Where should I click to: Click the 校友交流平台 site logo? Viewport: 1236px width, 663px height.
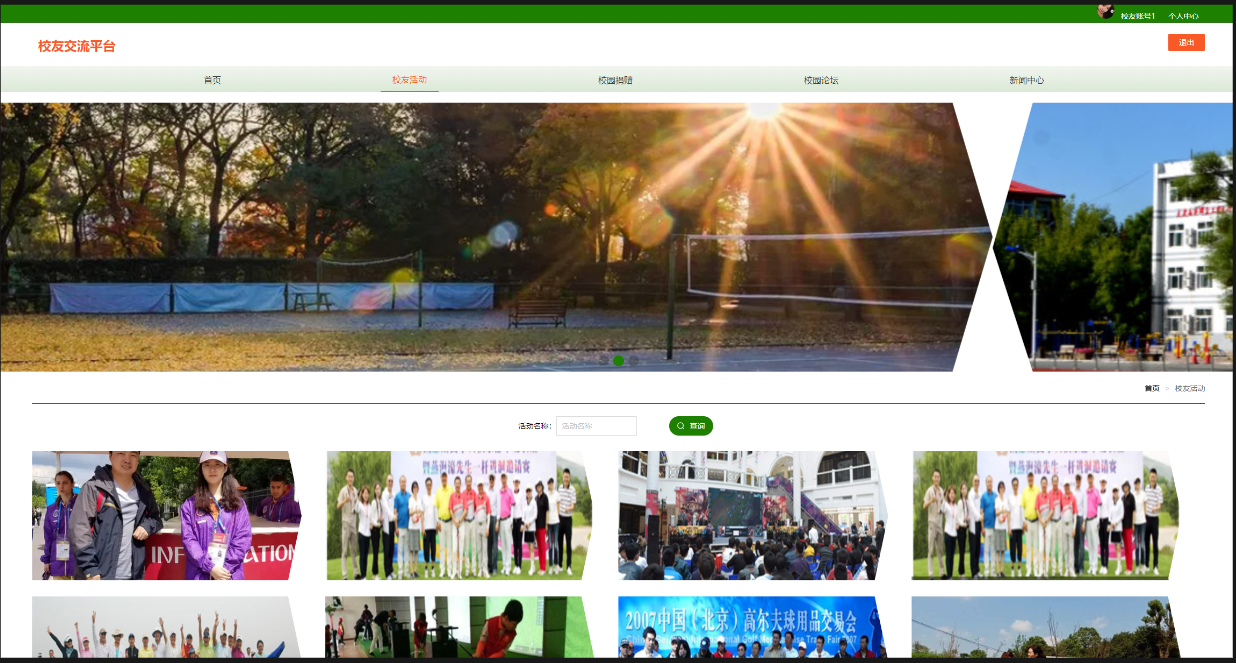[x=77, y=46]
